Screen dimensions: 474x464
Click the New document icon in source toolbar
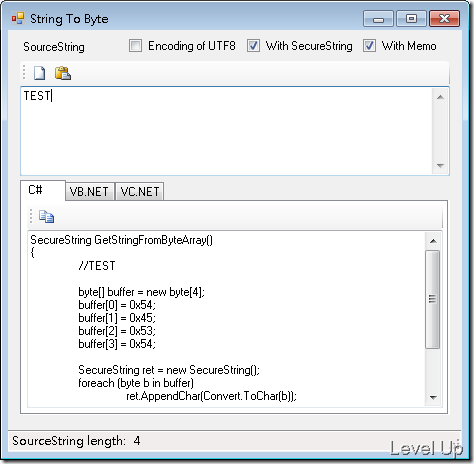tap(39, 73)
